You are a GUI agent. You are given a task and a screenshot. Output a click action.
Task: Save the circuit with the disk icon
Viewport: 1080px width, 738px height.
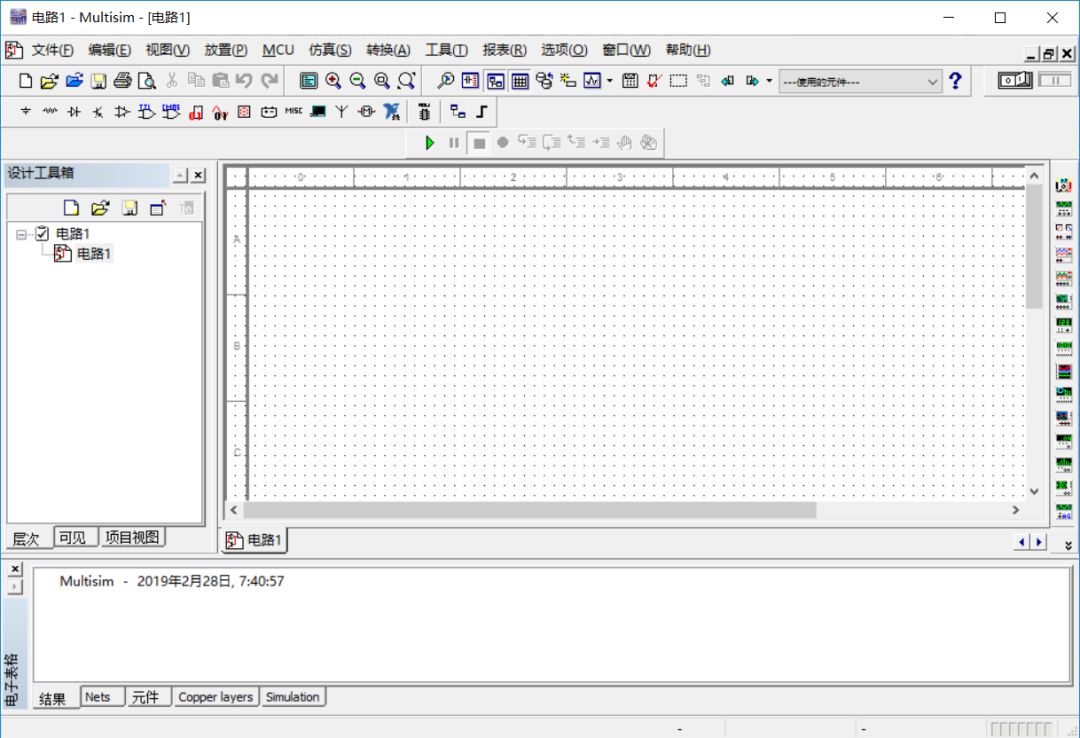(98, 81)
